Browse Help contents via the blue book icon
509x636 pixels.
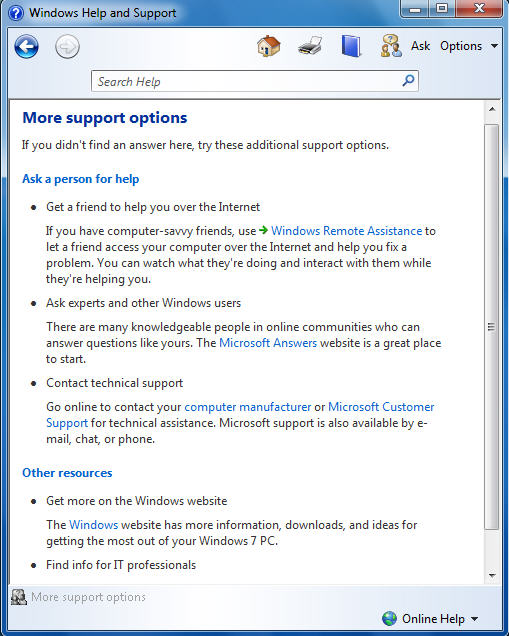pyautogui.click(x=351, y=46)
